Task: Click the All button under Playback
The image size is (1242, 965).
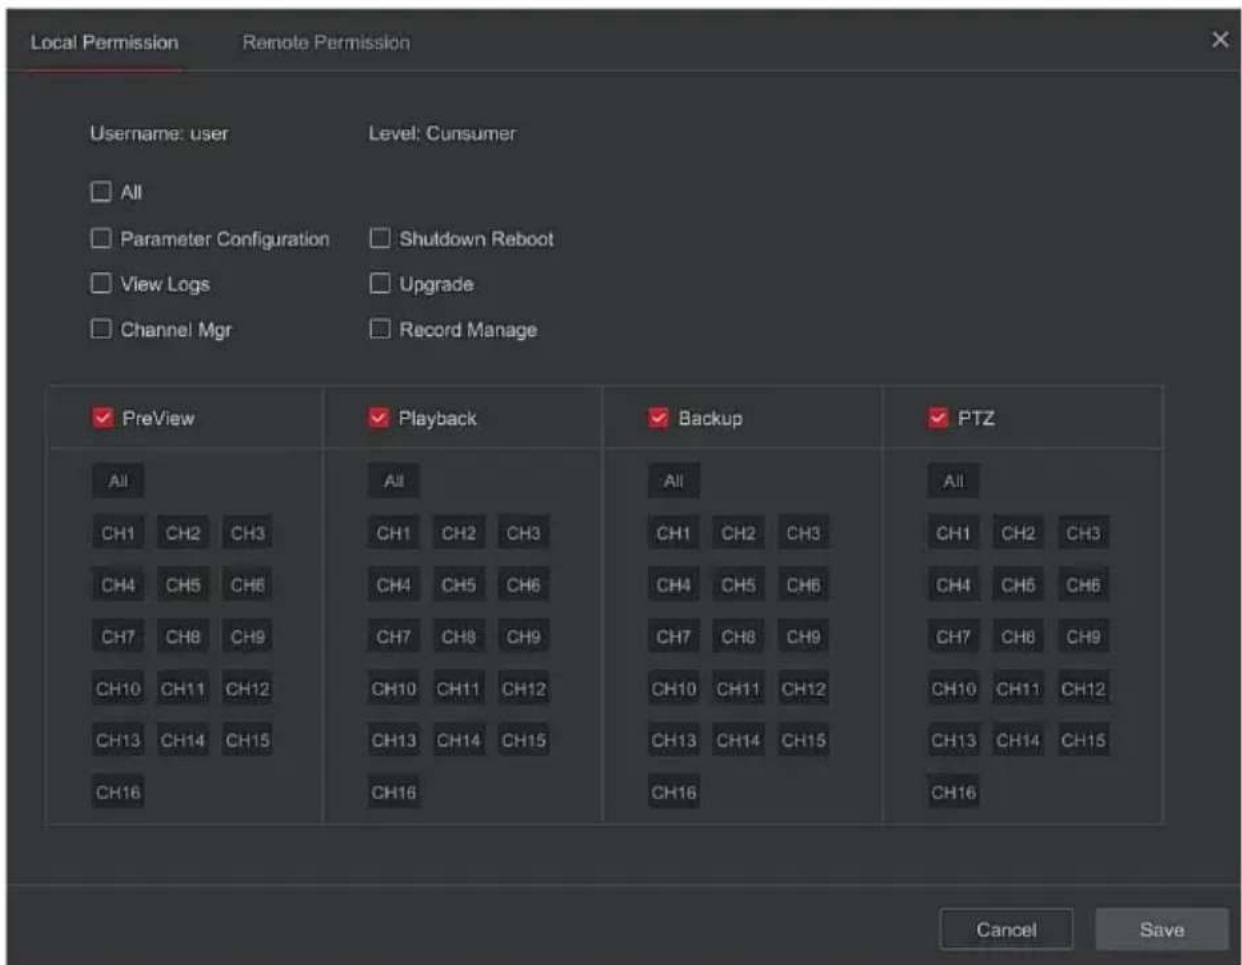Action: click(x=394, y=481)
